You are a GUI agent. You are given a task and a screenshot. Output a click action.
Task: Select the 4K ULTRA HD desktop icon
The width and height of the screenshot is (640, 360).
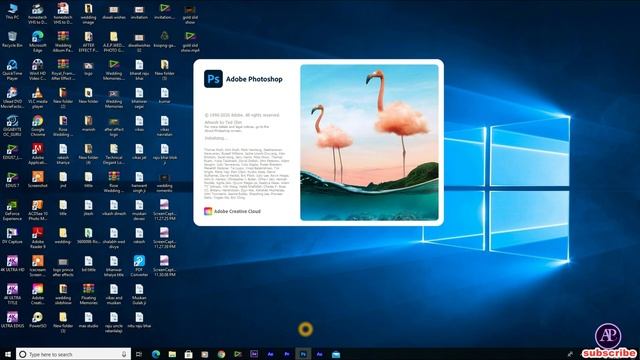pyautogui.click(x=12, y=264)
